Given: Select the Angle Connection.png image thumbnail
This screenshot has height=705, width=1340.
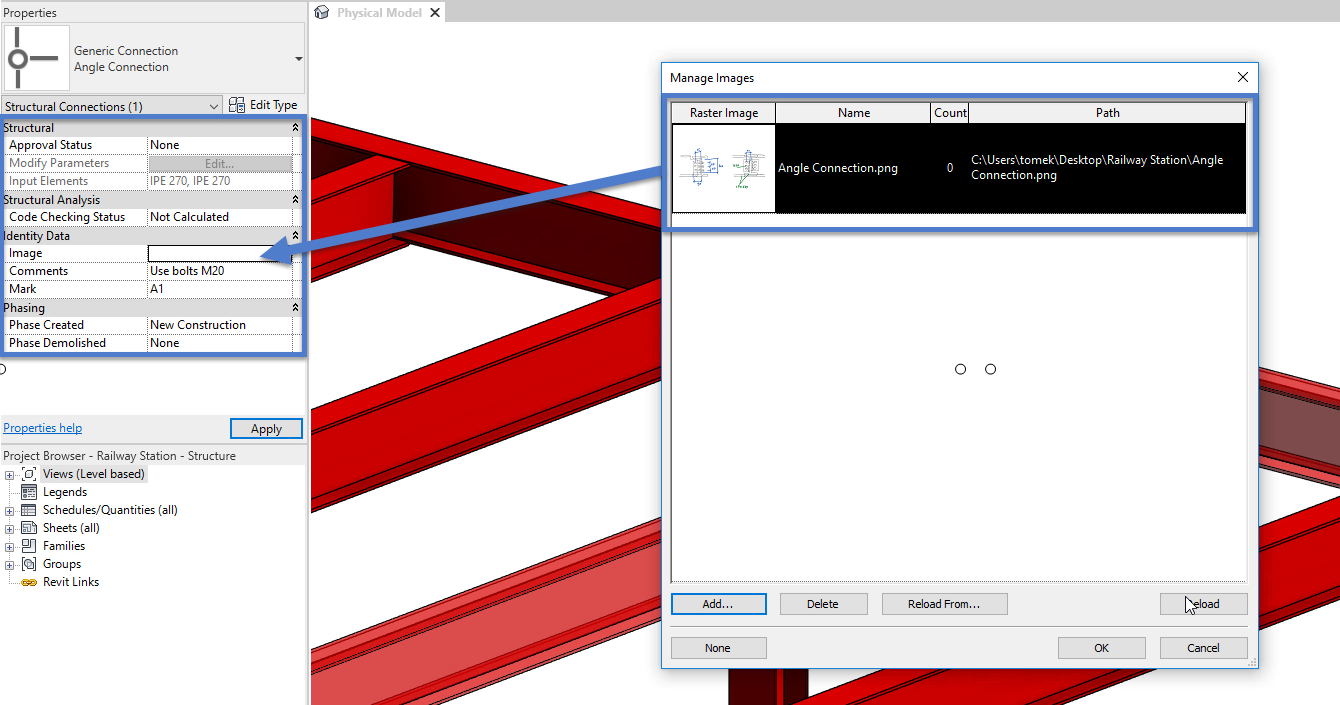Looking at the screenshot, I should [x=723, y=168].
